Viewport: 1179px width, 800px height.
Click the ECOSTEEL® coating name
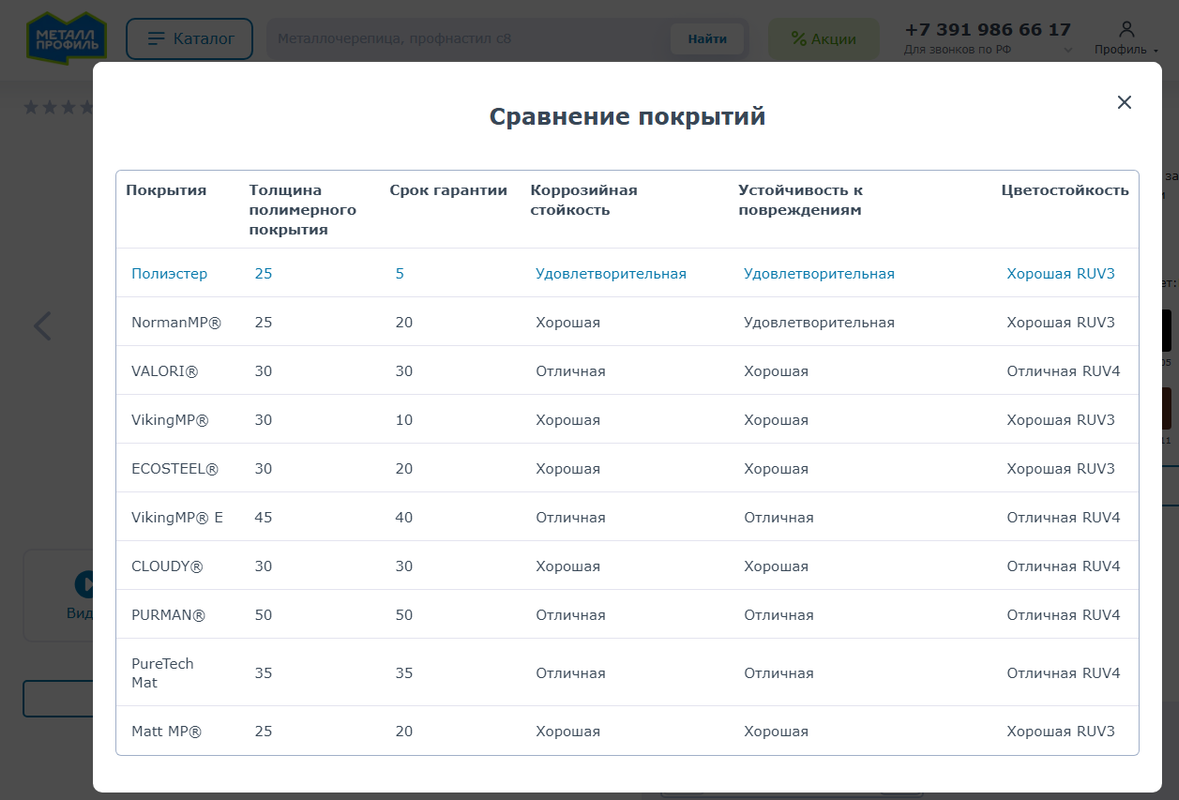tap(174, 469)
